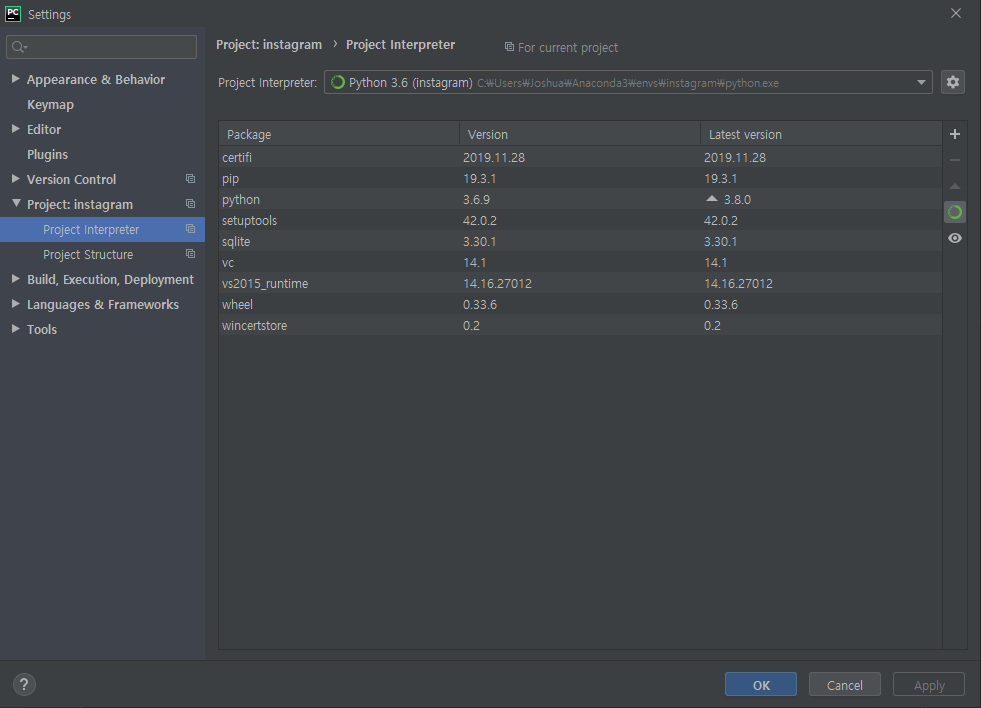Click the Conda spinner icon in interpreter field
The height and width of the screenshot is (708, 981).
pyautogui.click(x=338, y=82)
